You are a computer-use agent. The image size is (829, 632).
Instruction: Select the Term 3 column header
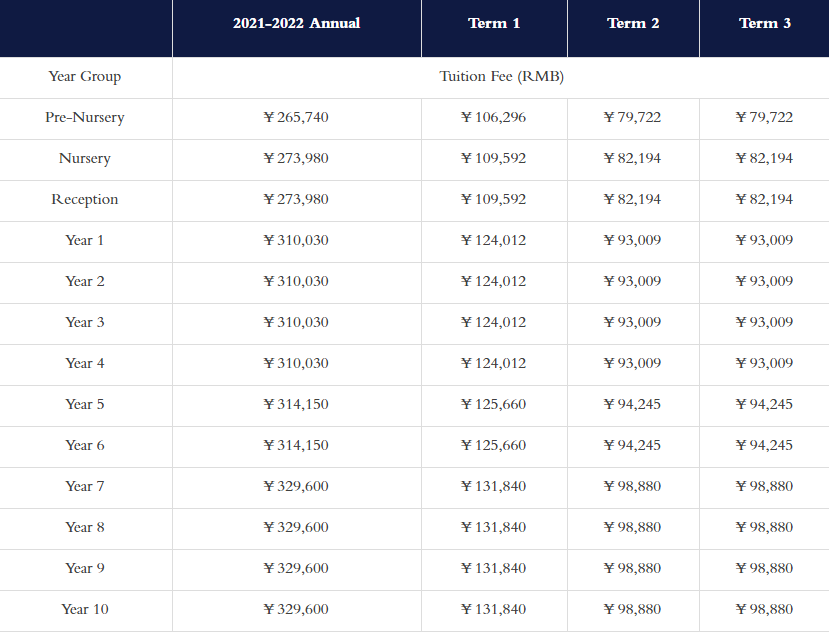(x=764, y=23)
